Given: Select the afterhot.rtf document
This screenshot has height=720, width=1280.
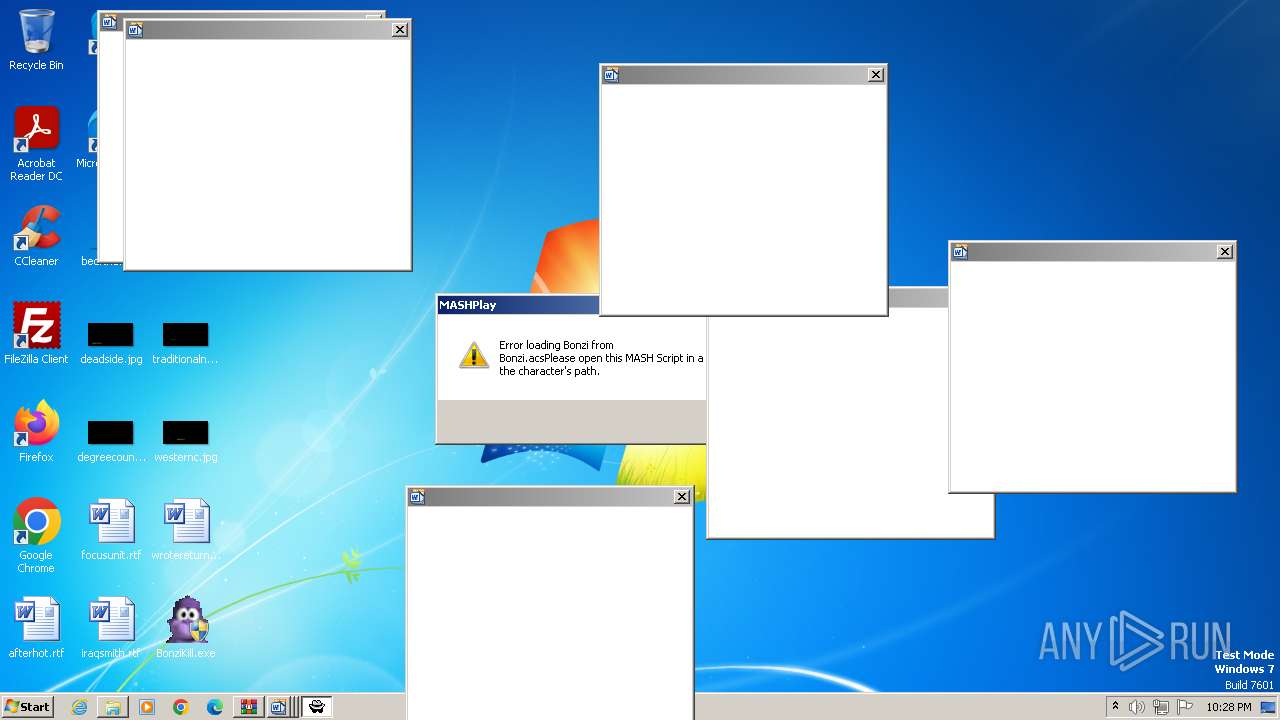Looking at the screenshot, I should point(36,628).
